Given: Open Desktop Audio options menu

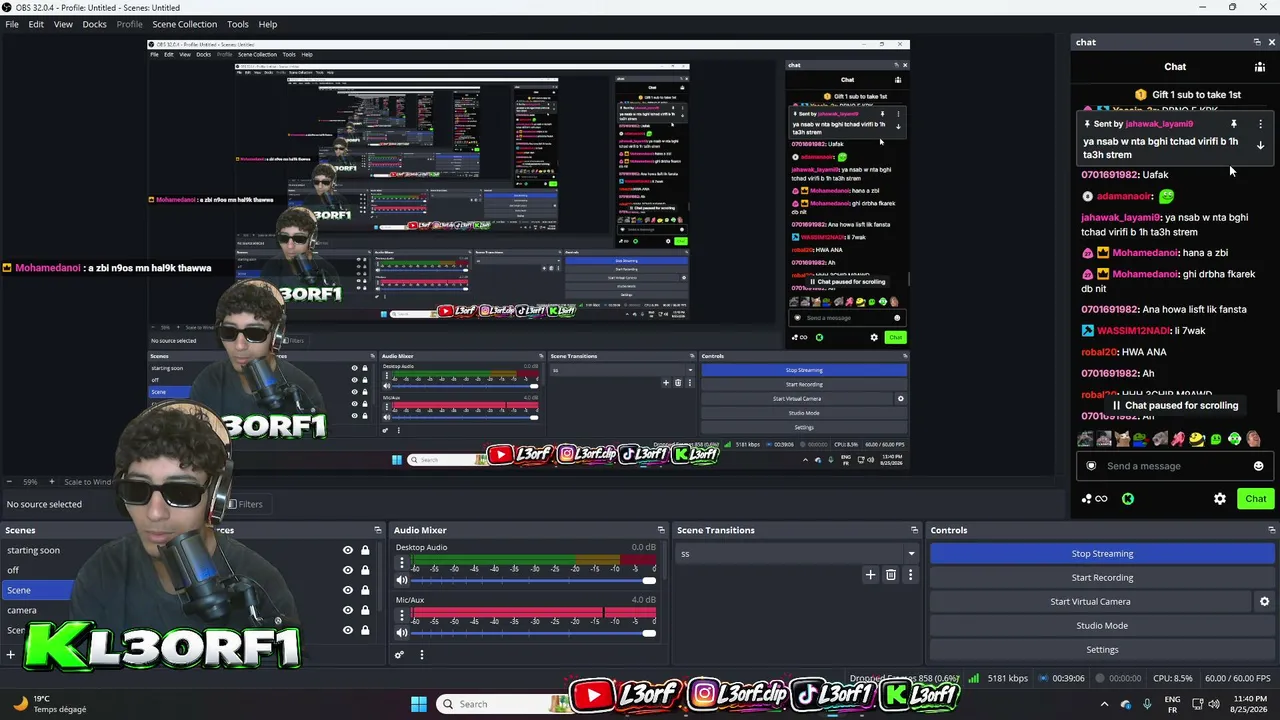Looking at the screenshot, I should click(402, 562).
